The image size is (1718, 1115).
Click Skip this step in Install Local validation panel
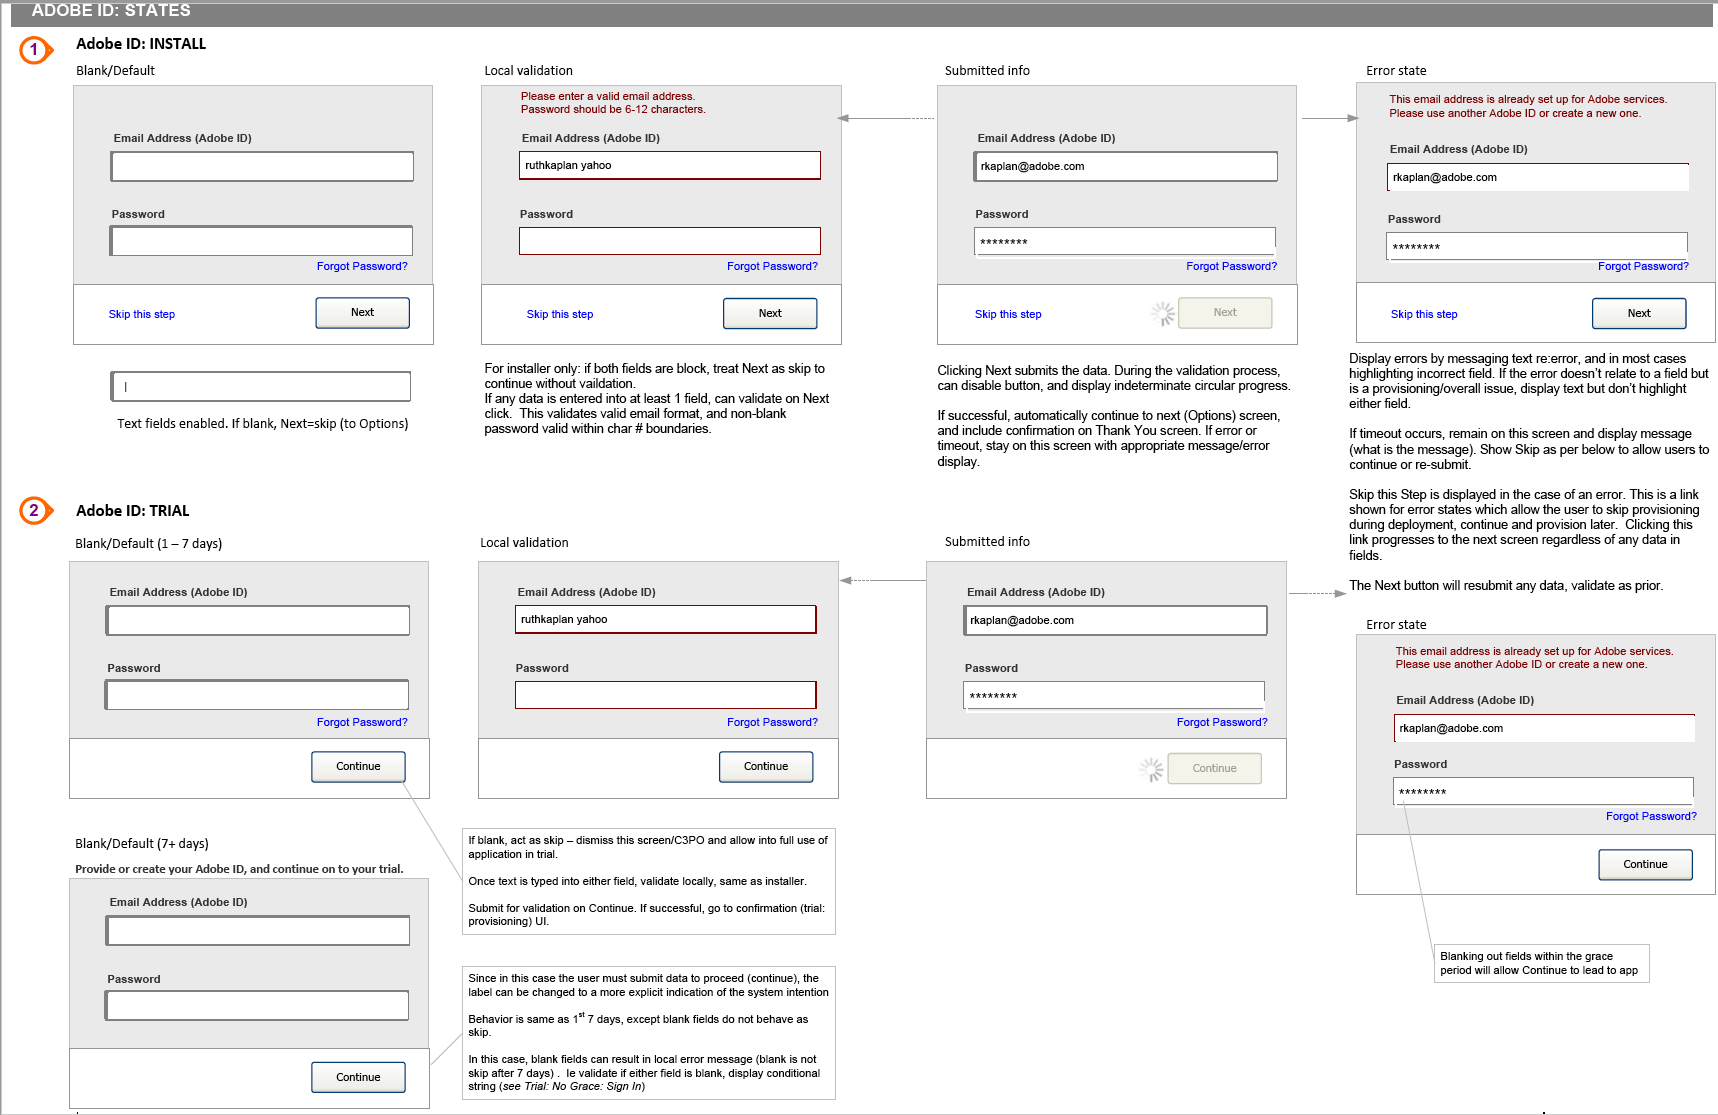coord(560,314)
